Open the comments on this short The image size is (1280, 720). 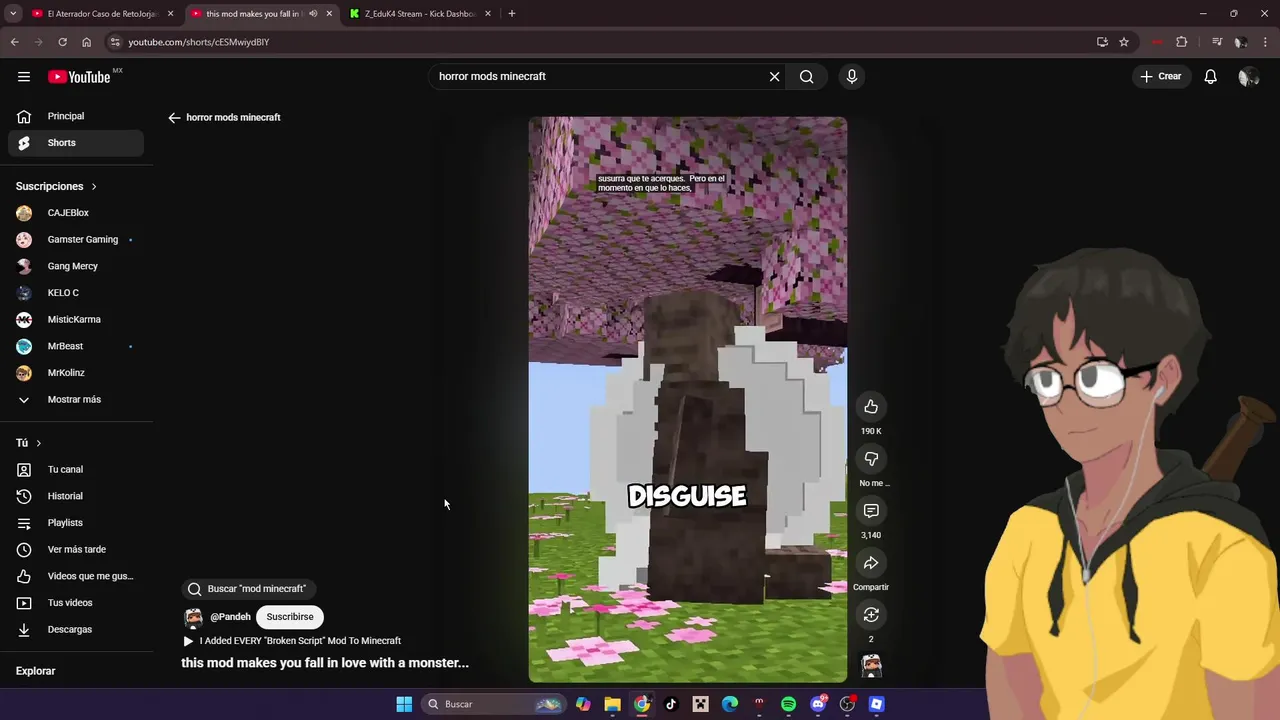pyautogui.click(x=871, y=510)
